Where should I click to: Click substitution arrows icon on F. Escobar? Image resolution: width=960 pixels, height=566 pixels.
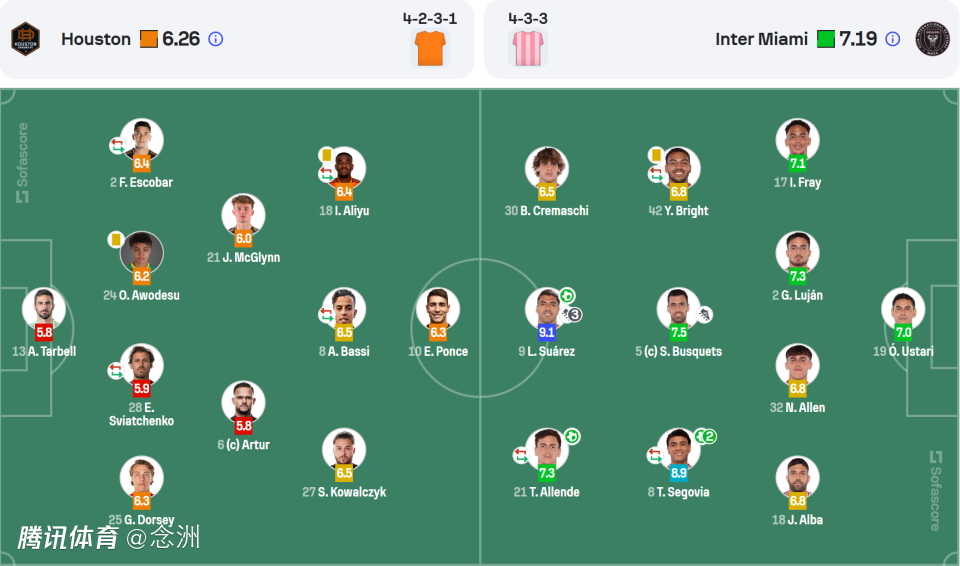coord(117,145)
